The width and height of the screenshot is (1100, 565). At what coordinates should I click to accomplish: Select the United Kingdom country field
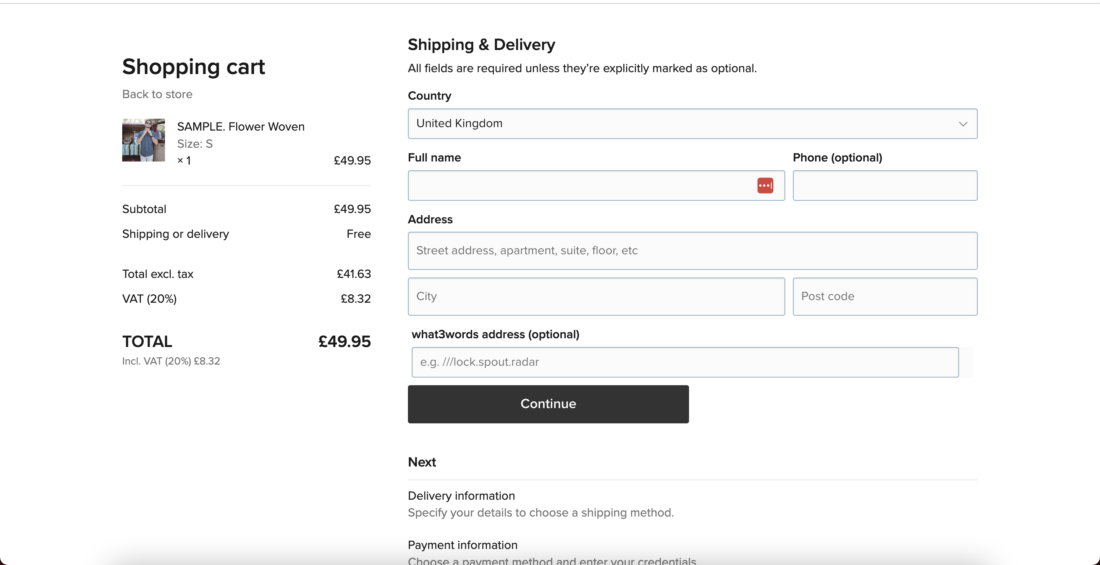tap(680, 124)
